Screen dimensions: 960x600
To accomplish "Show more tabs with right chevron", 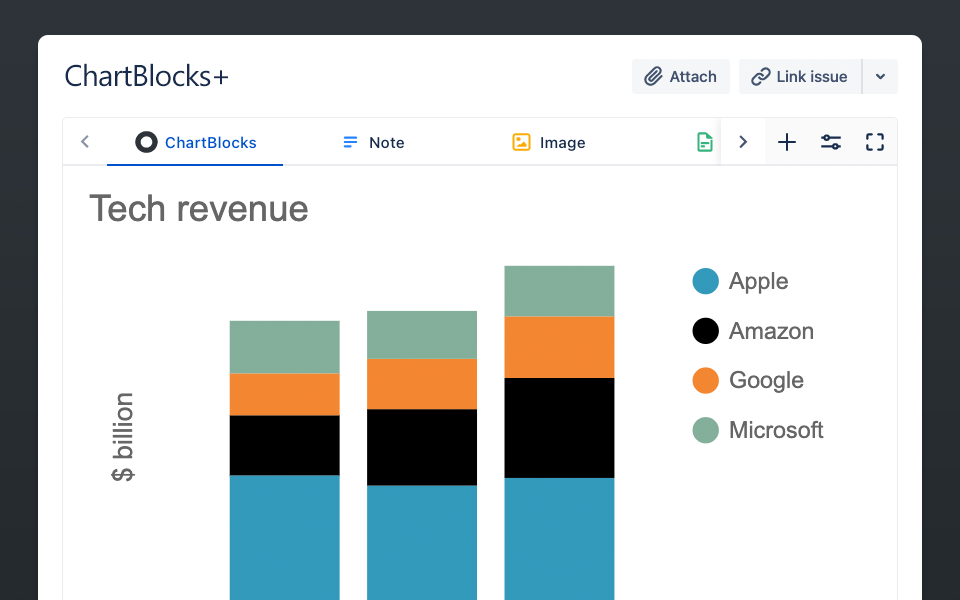I will pyautogui.click(x=743, y=142).
